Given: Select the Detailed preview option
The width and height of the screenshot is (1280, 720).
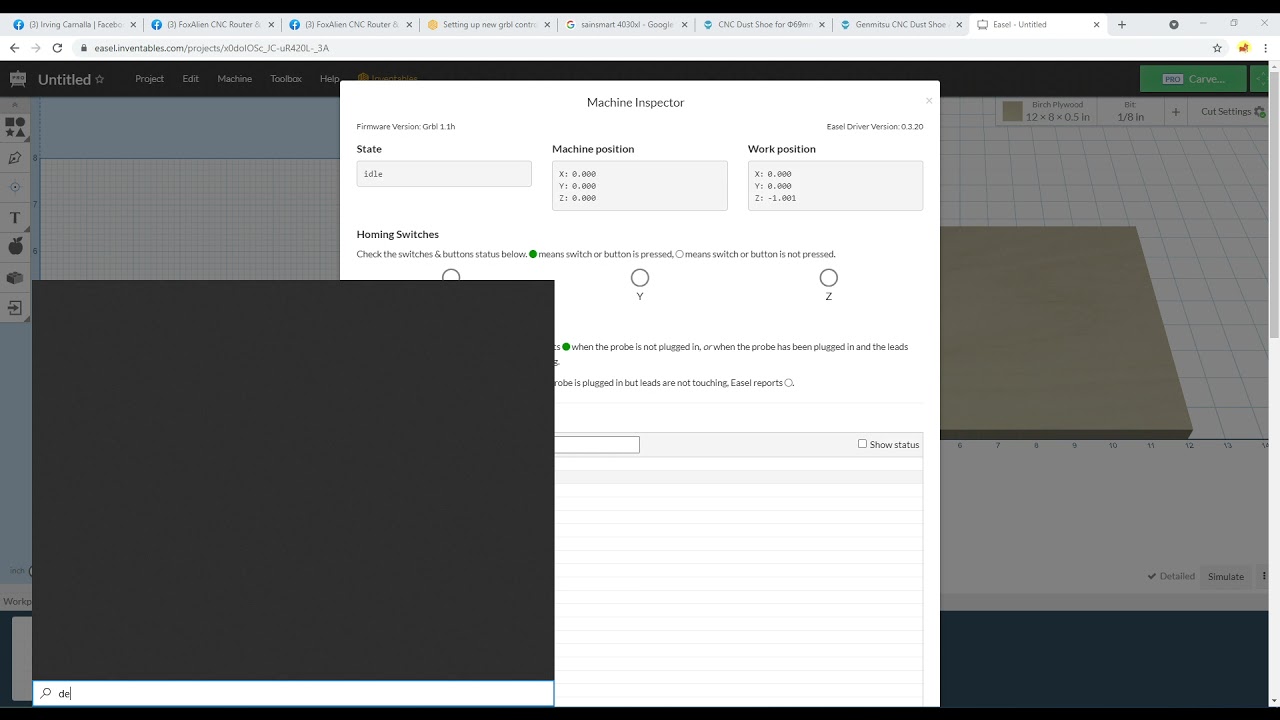Looking at the screenshot, I should (x=1171, y=576).
